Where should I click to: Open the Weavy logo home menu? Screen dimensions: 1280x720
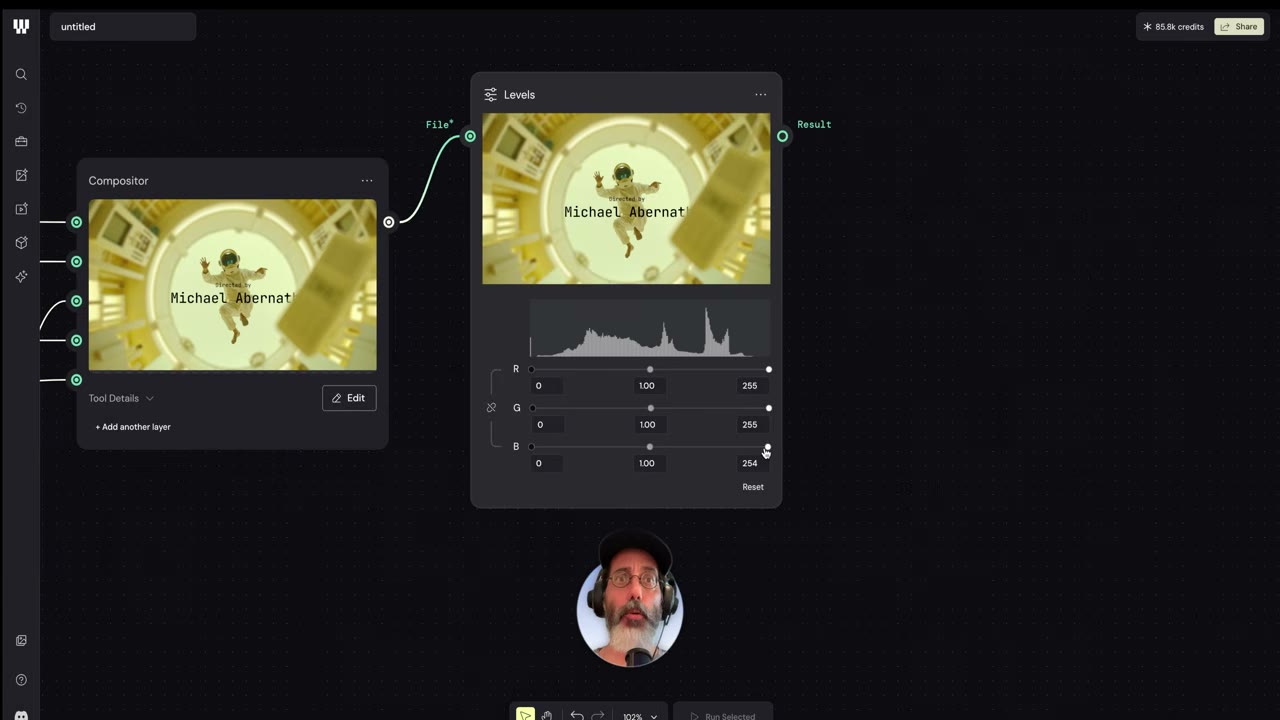coord(21,27)
